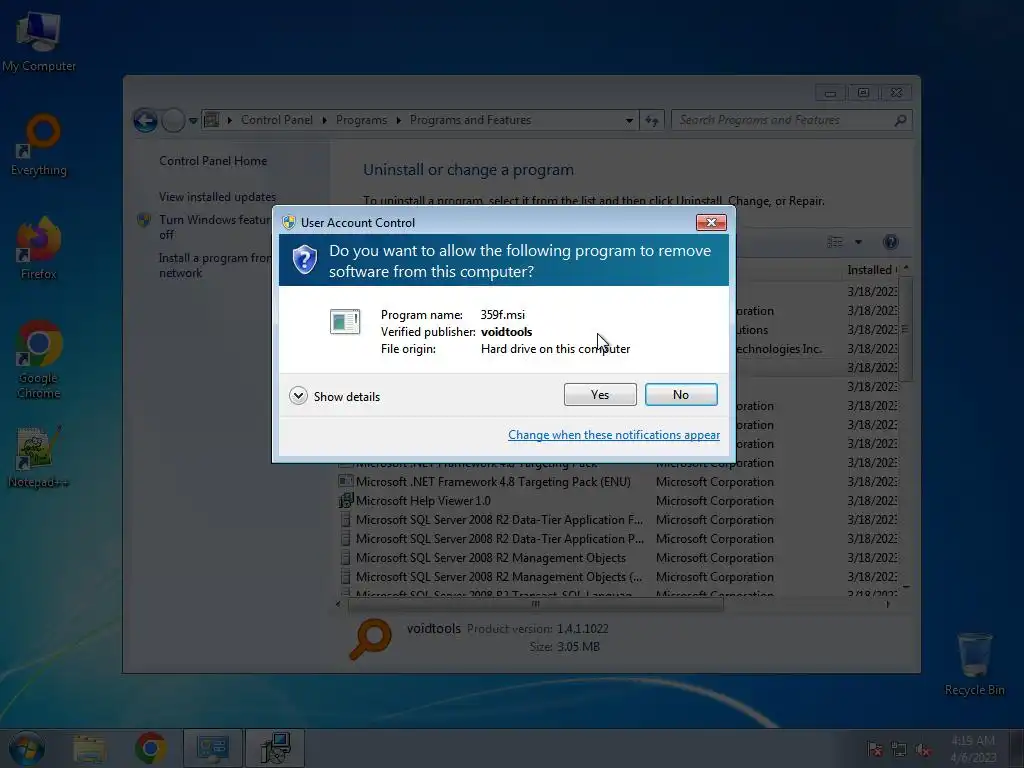Click the search magnifier icon in Control Panel
The height and width of the screenshot is (768, 1024).
(900, 120)
